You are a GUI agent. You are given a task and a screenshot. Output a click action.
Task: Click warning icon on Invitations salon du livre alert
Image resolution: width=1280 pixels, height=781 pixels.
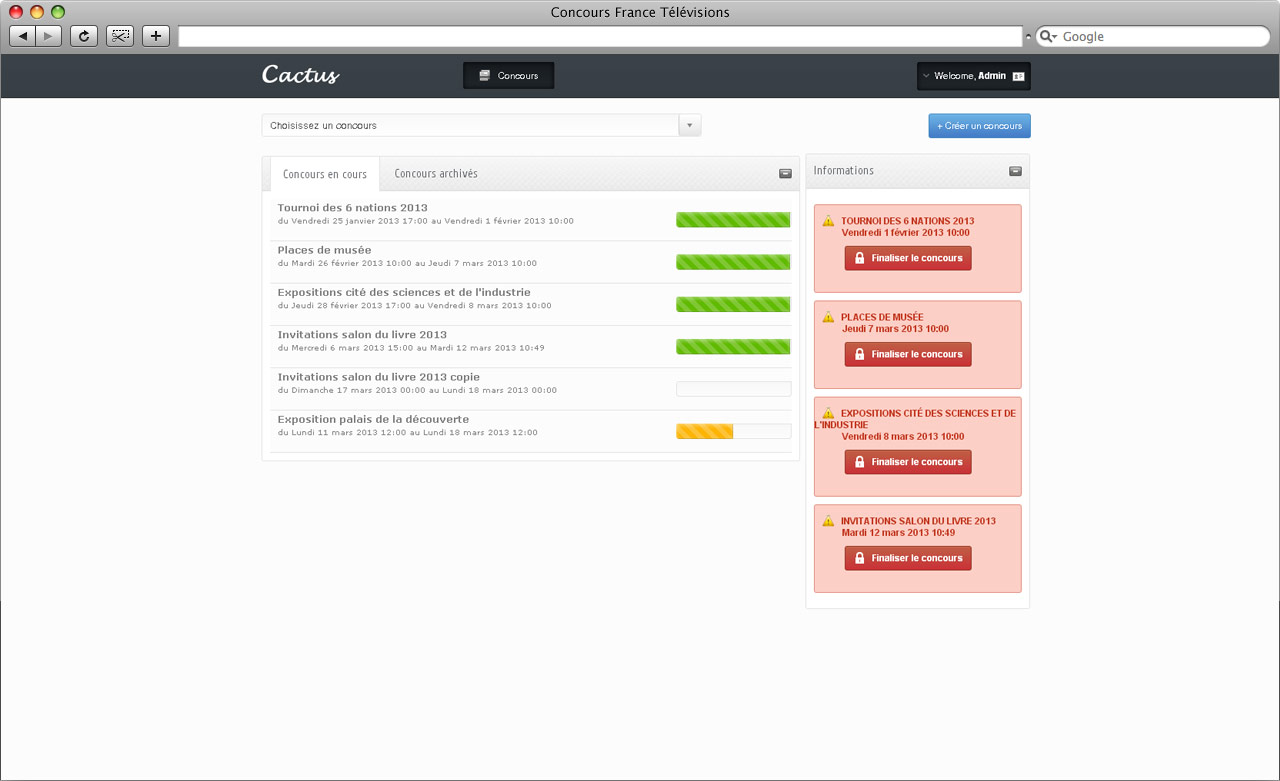click(x=828, y=521)
